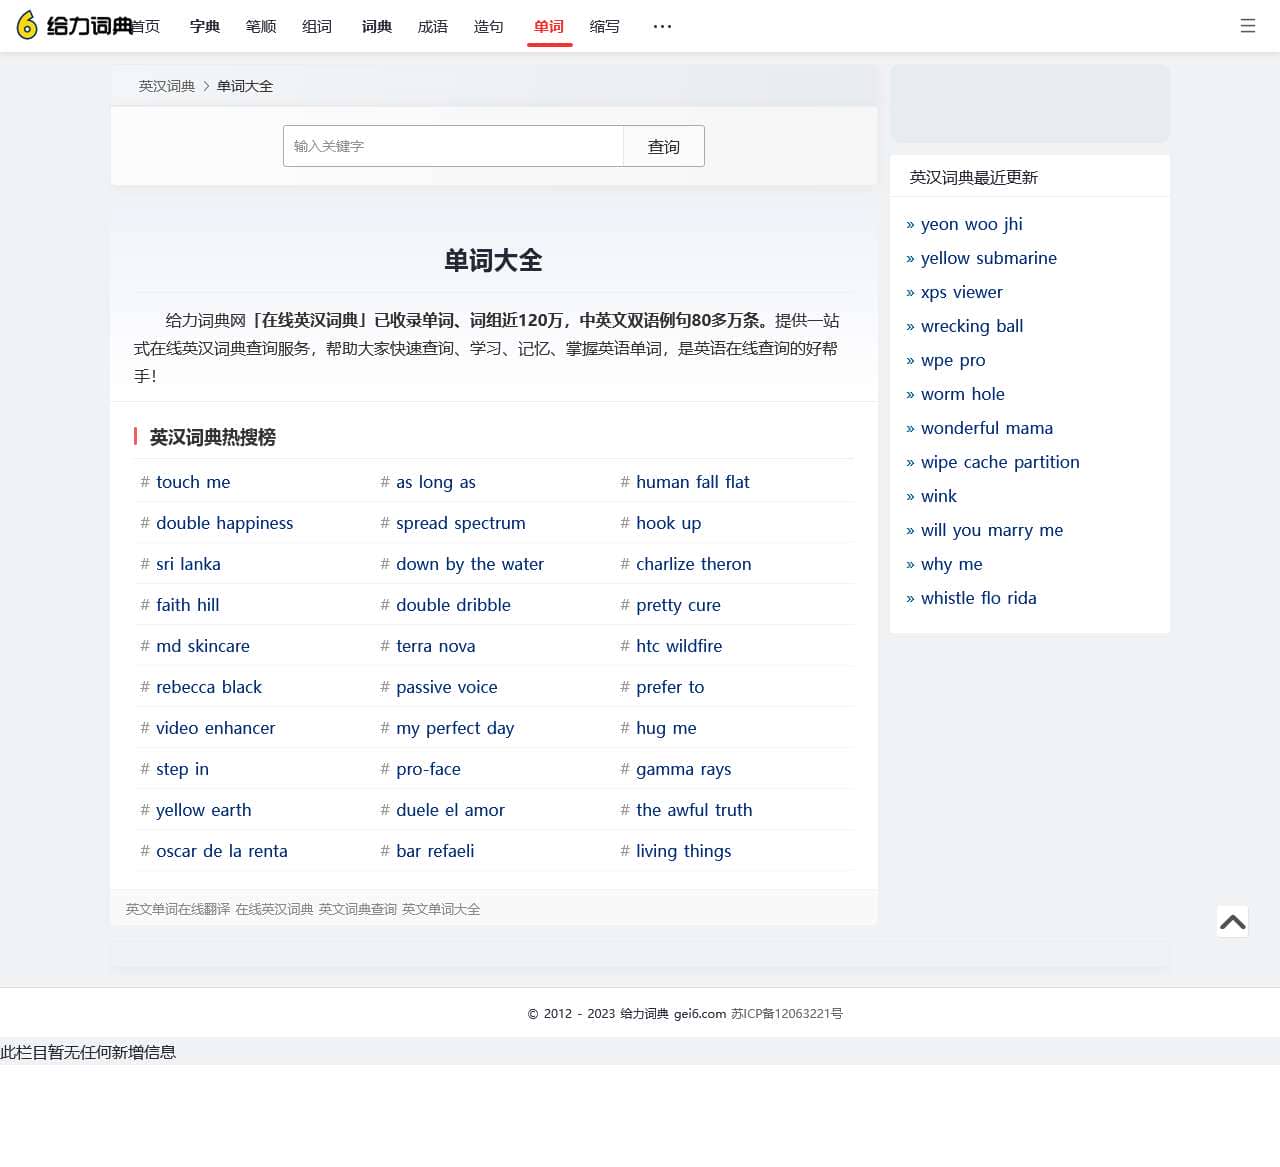Image resolution: width=1280 pixels, height=1167 pixels.
Task: Select "passive voice" from the hot list
Action: click(x=446, y=687)
